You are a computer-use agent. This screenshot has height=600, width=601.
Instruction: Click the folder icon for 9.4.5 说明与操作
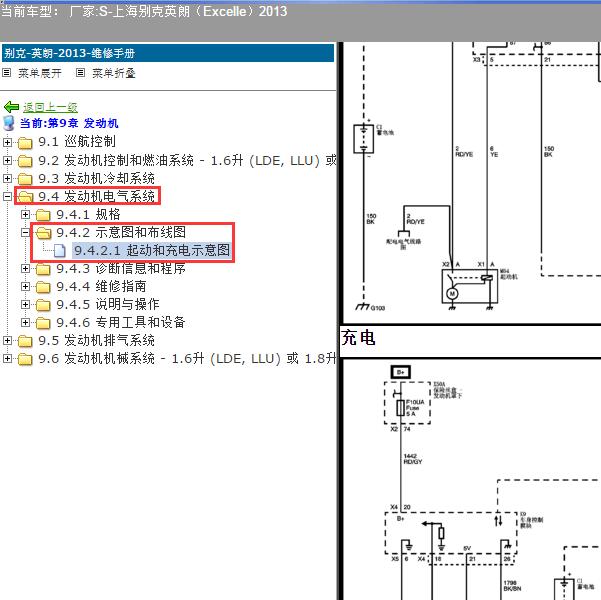tap(43, 305)
